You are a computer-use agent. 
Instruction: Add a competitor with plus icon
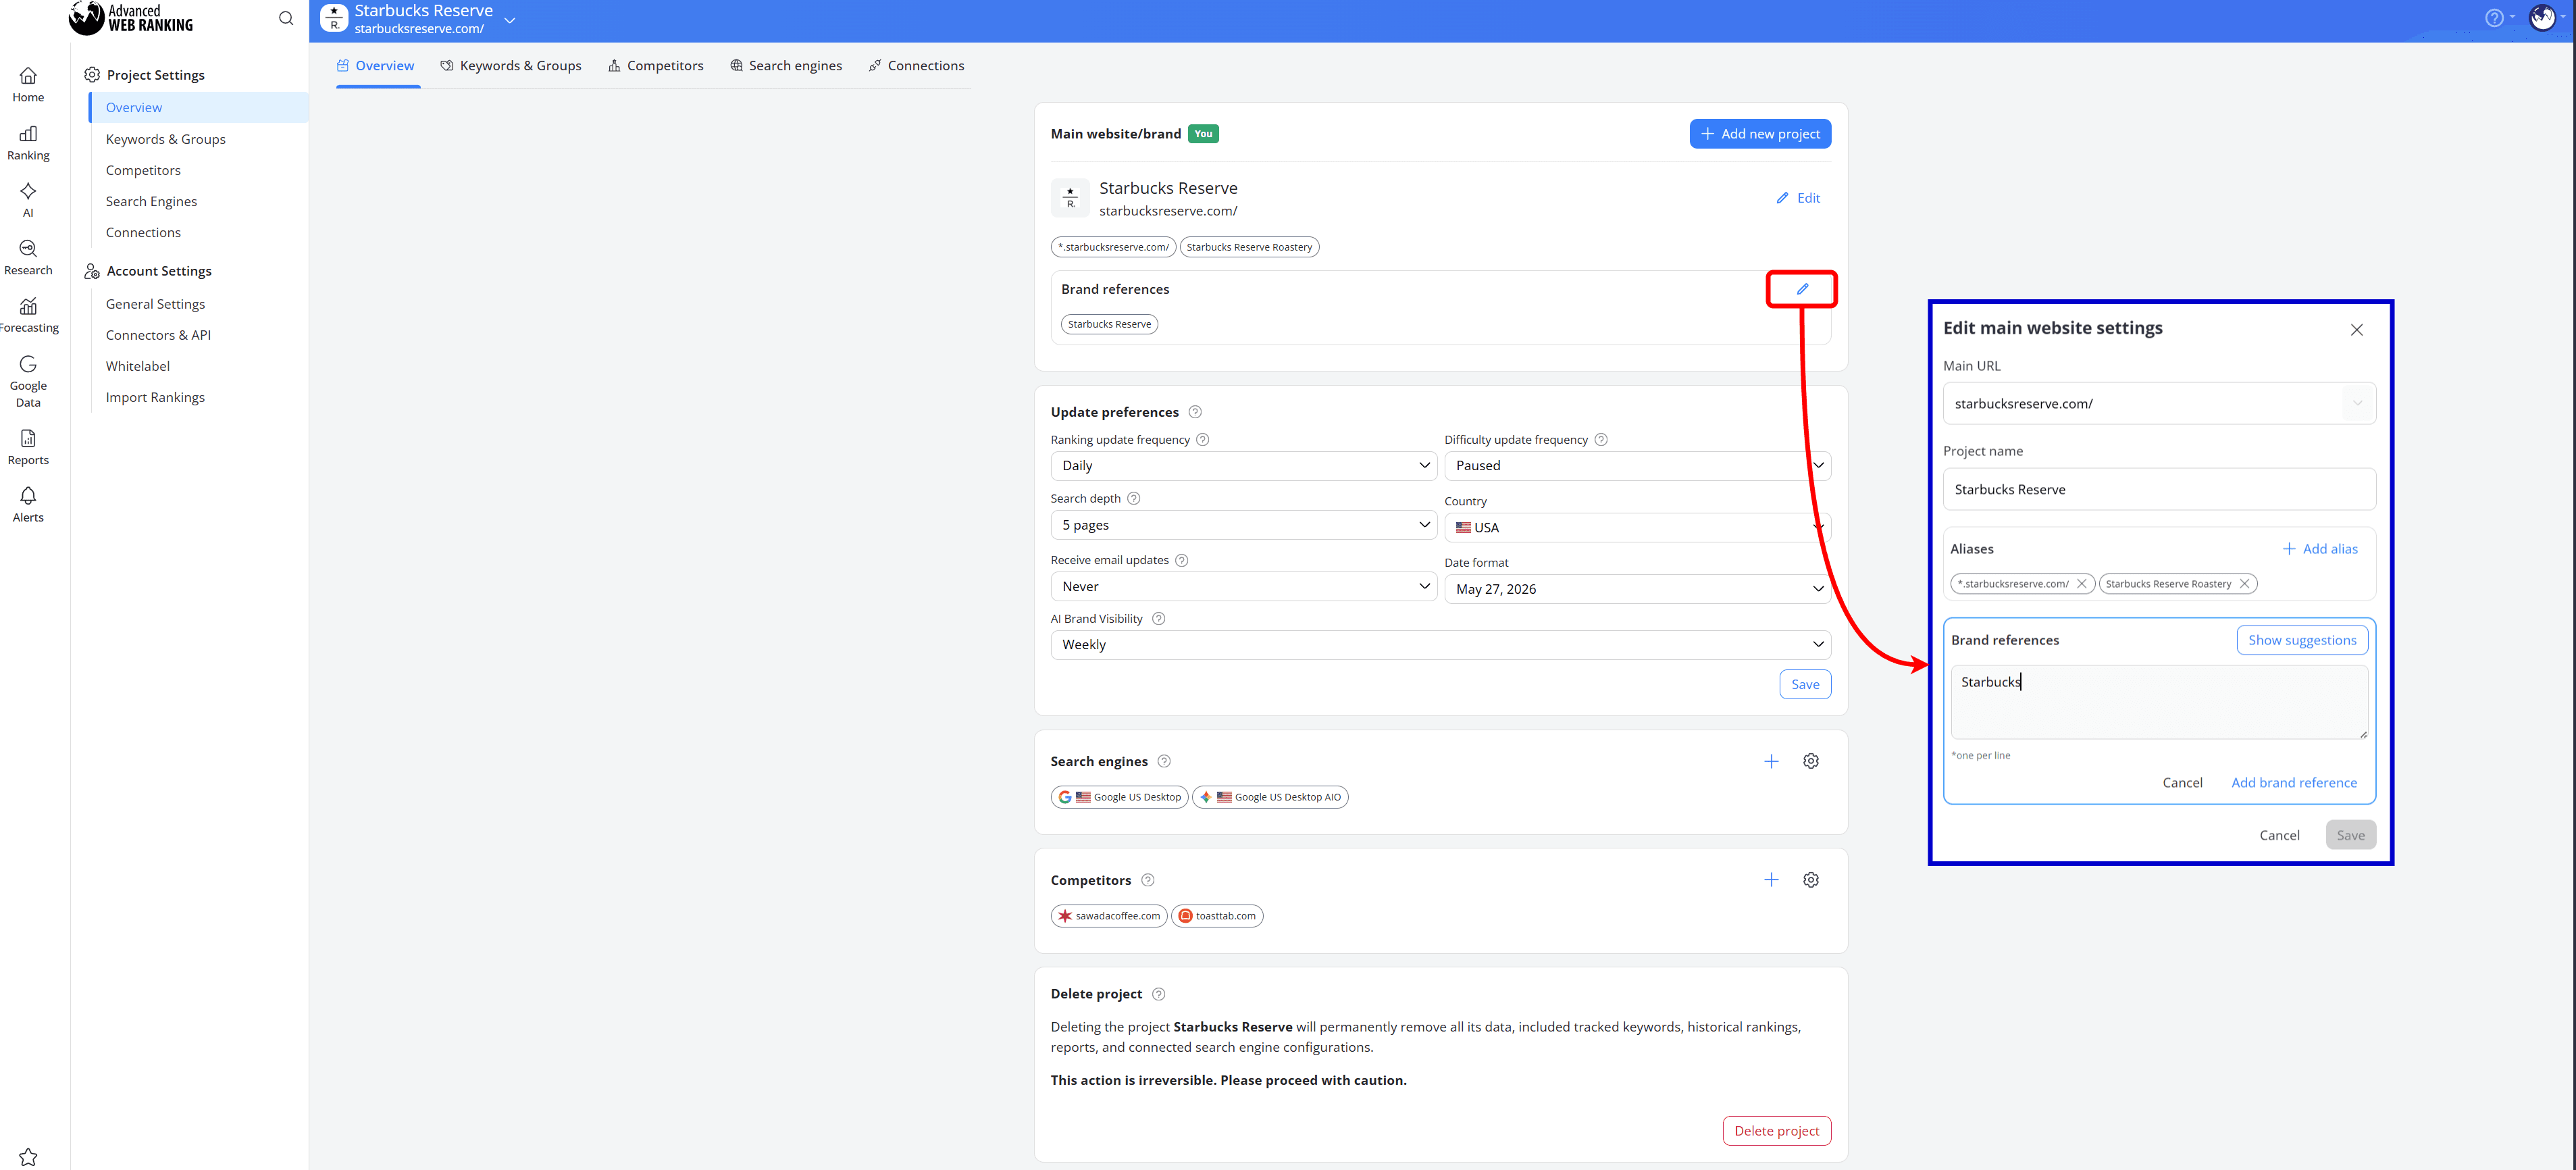click(x=1771, y=880)
